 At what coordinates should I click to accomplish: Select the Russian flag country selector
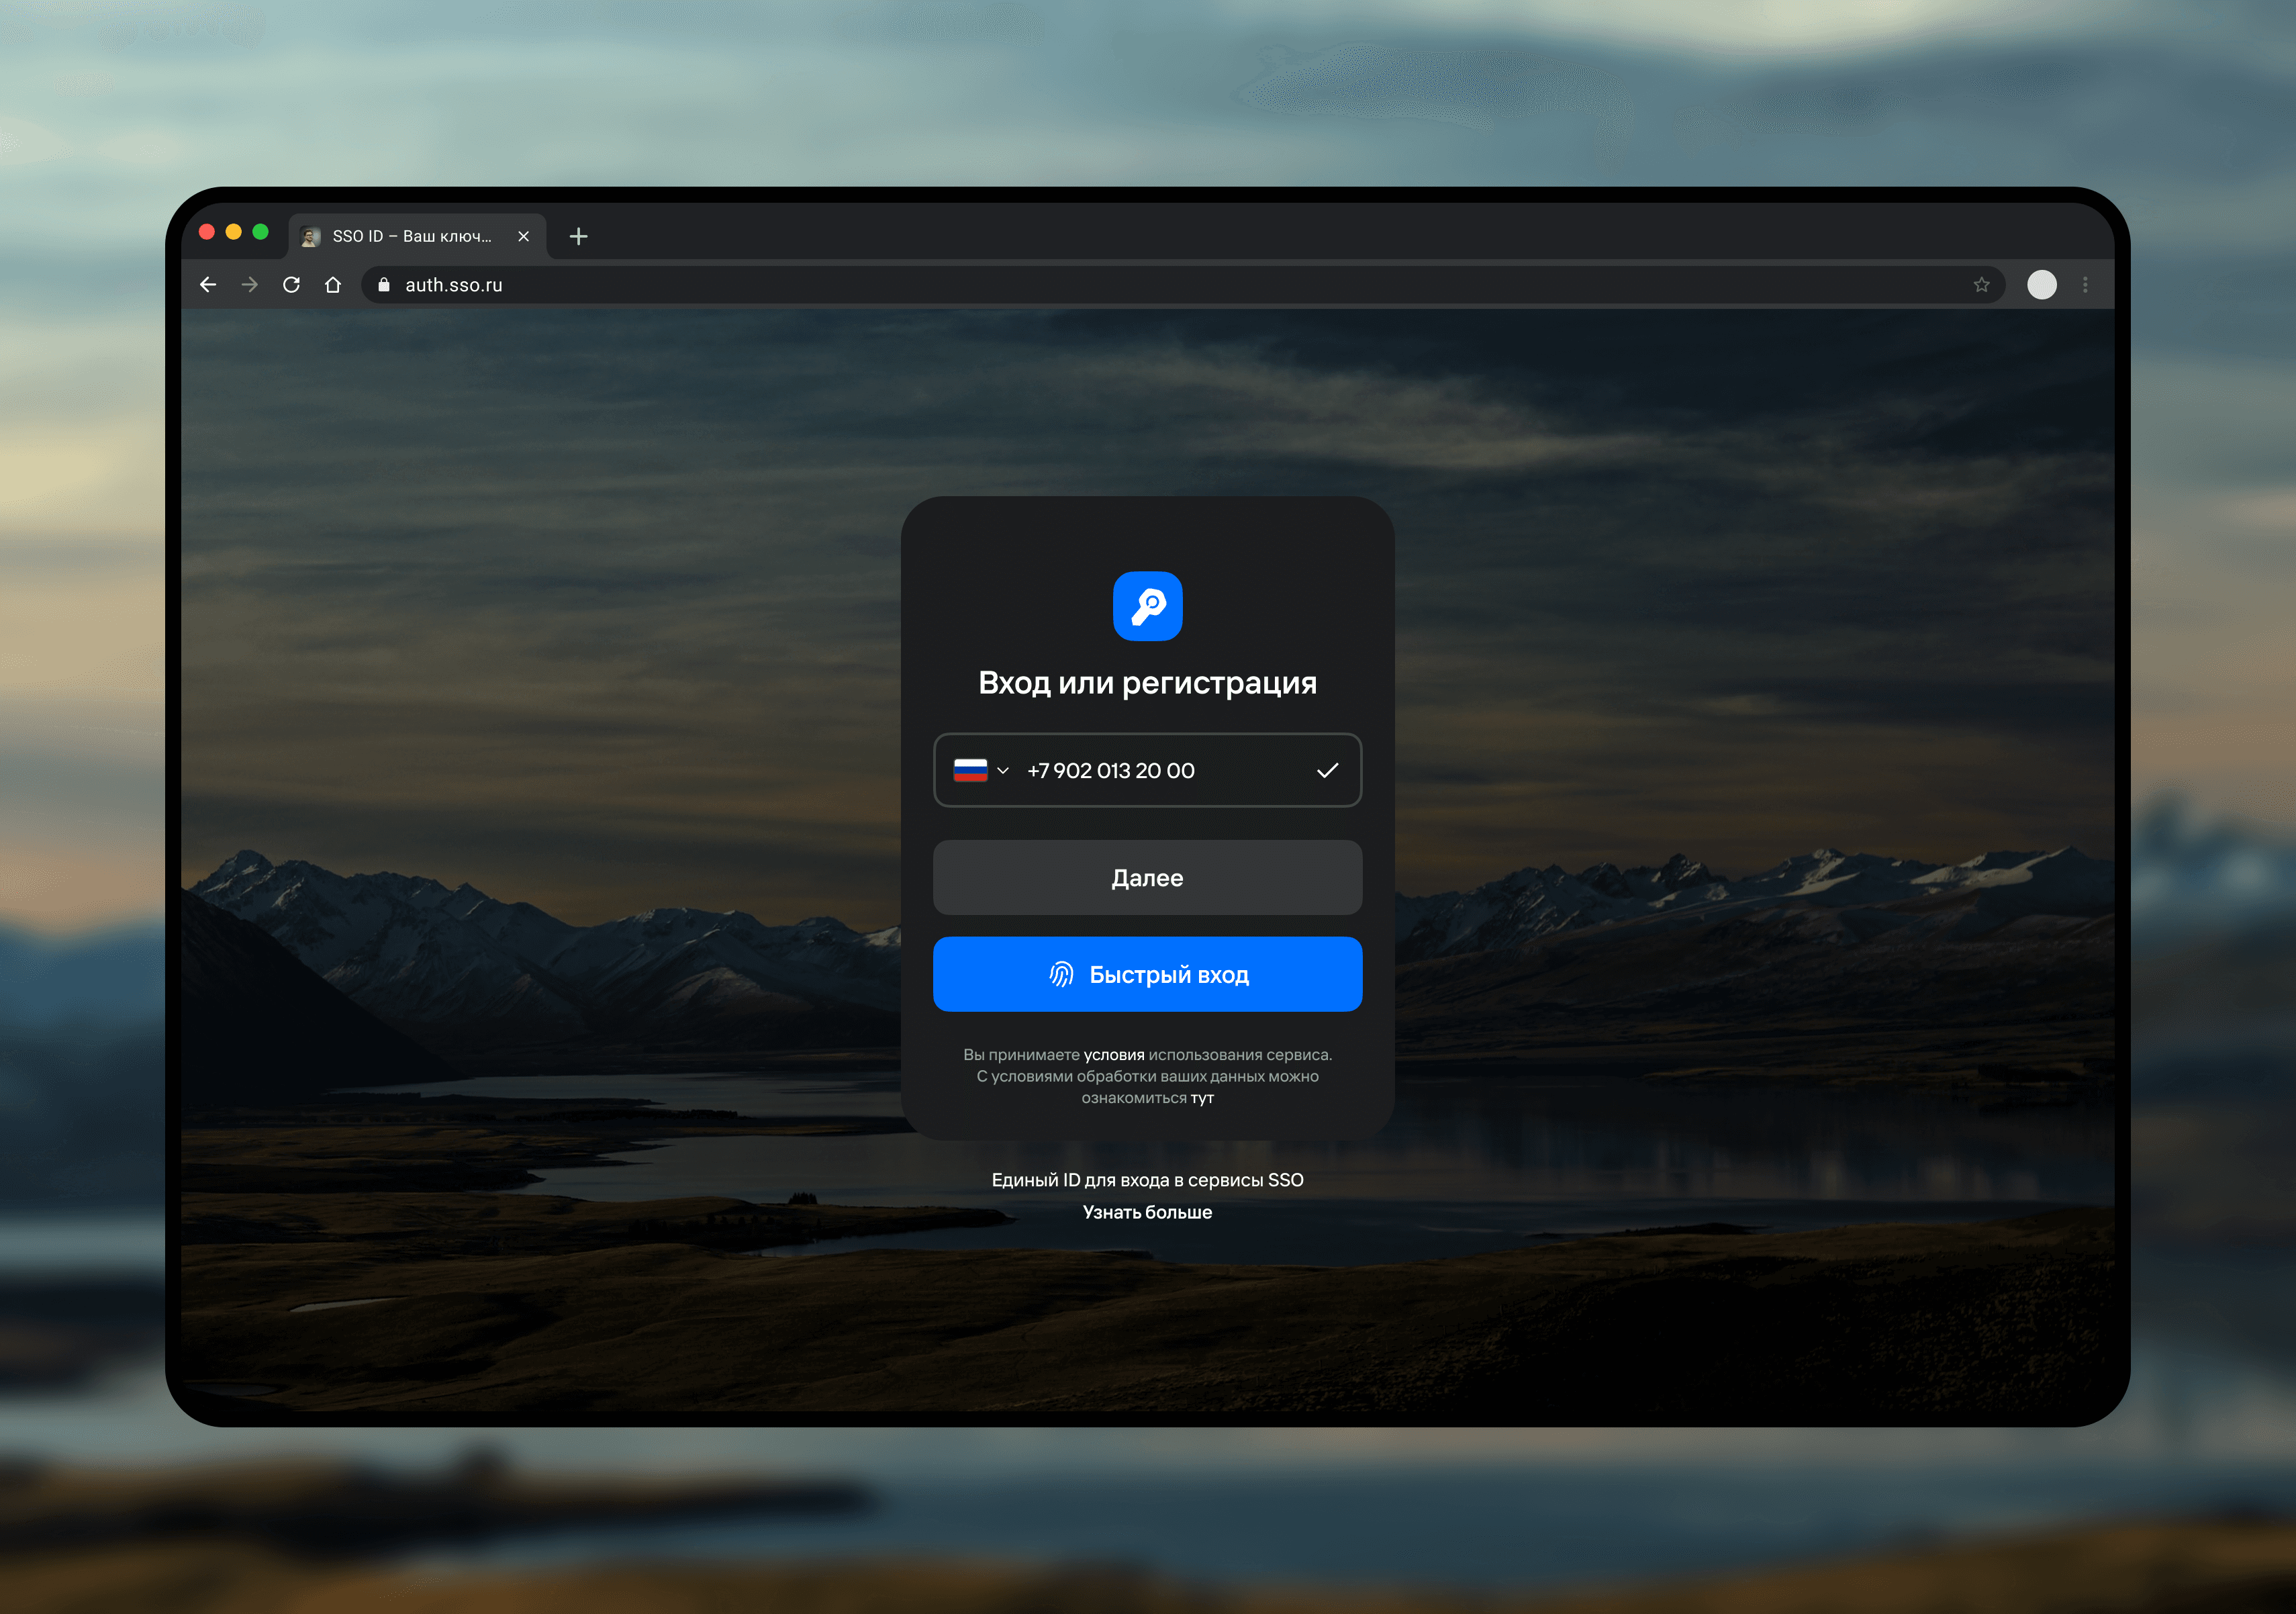970,770
